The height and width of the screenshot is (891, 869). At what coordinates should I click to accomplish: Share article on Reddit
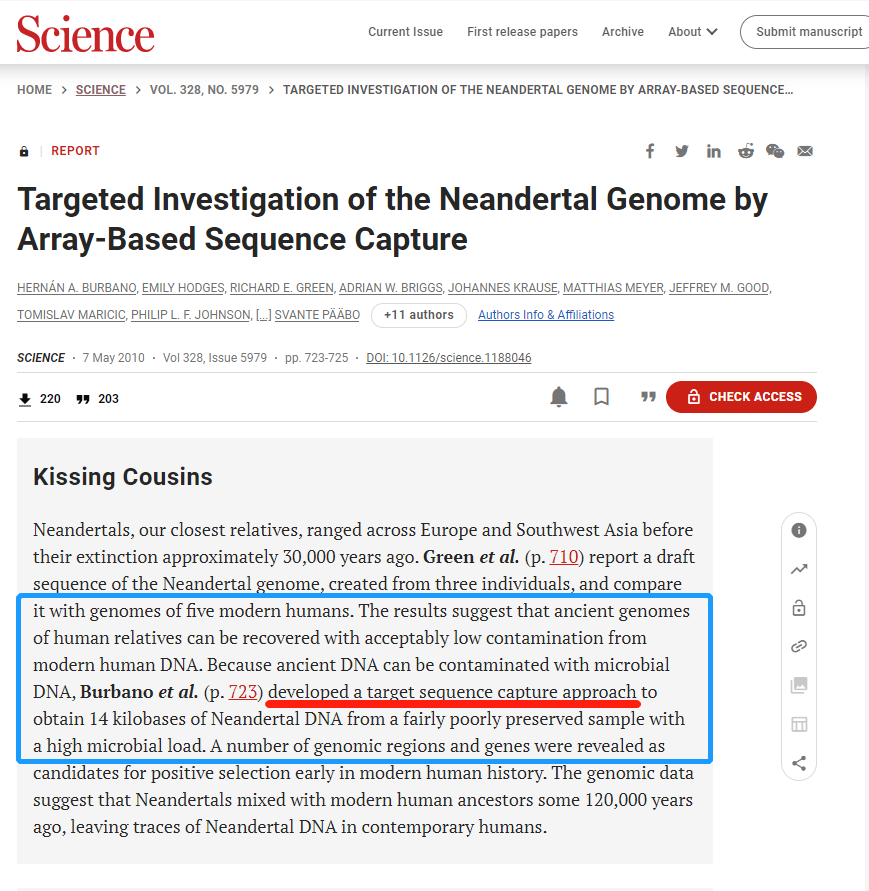click(x=746, y=151)
